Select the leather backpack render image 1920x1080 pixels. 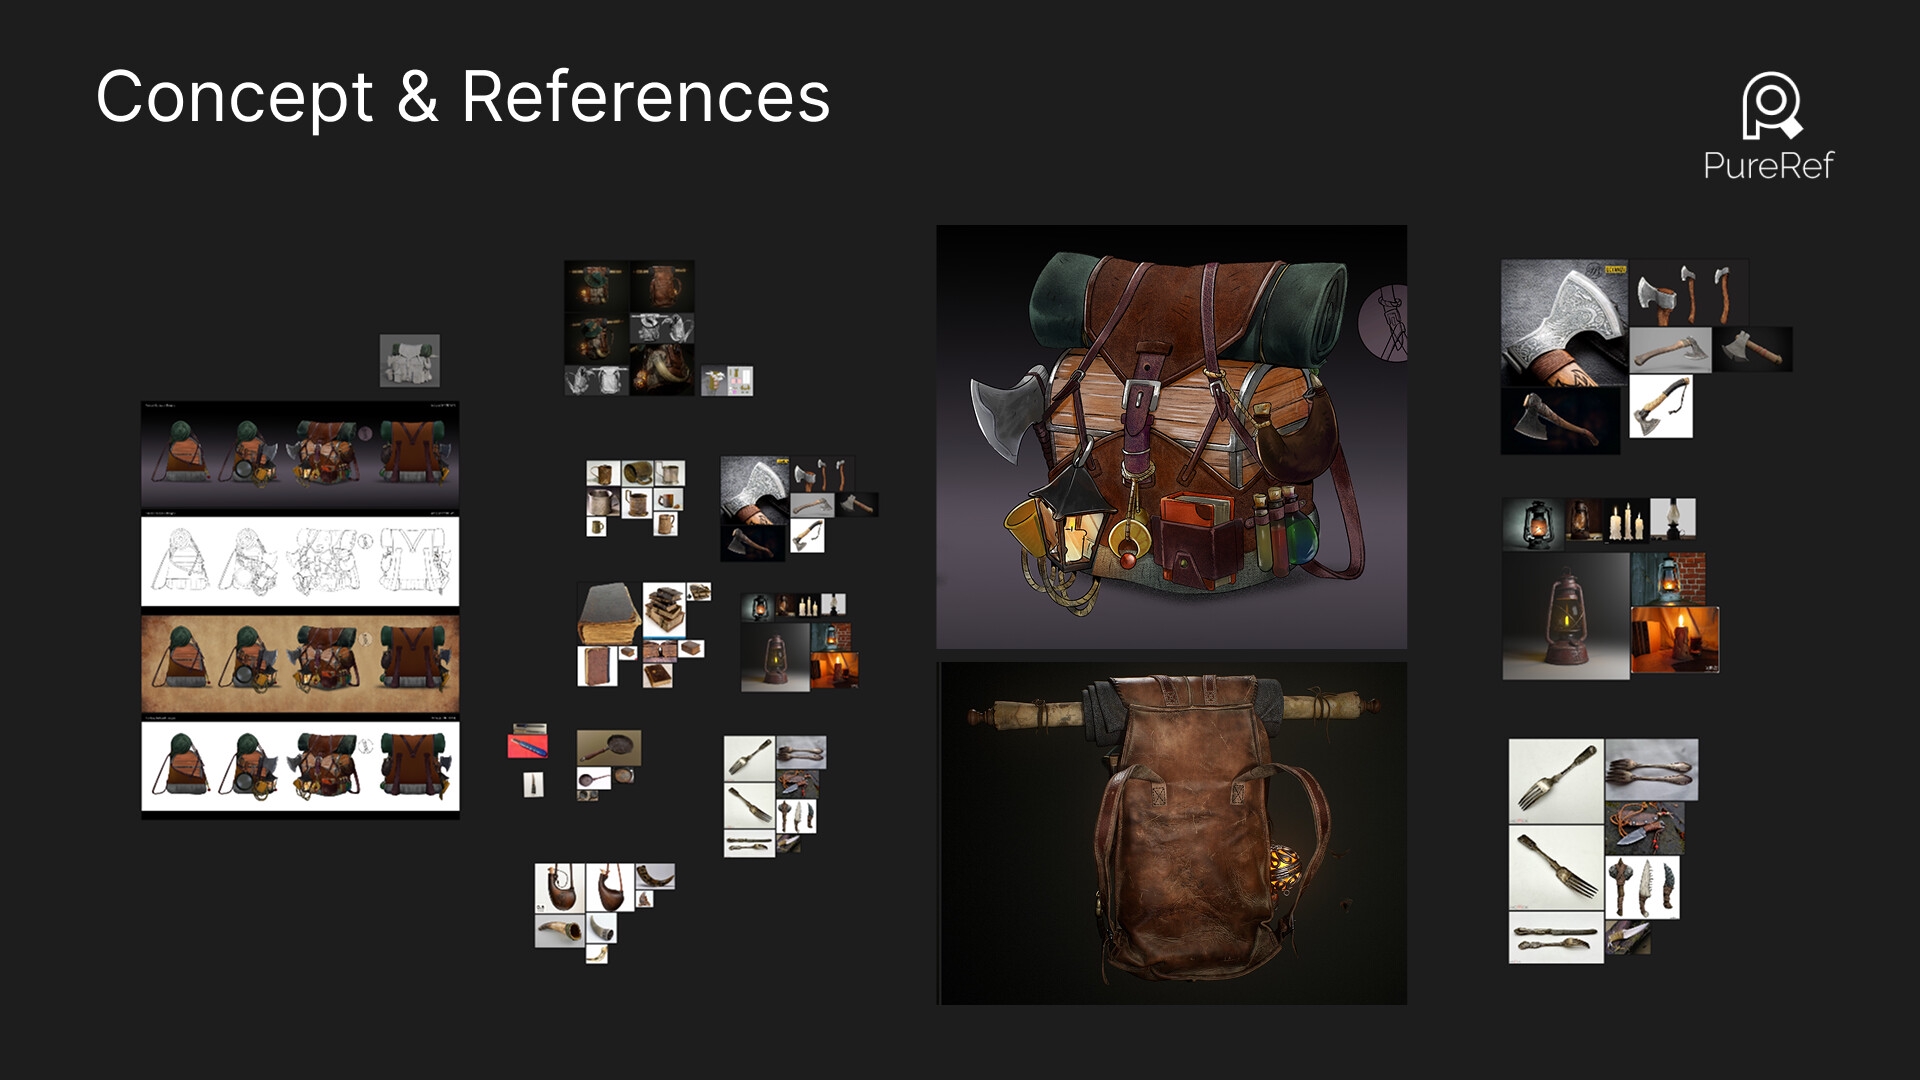(1171, 833)
